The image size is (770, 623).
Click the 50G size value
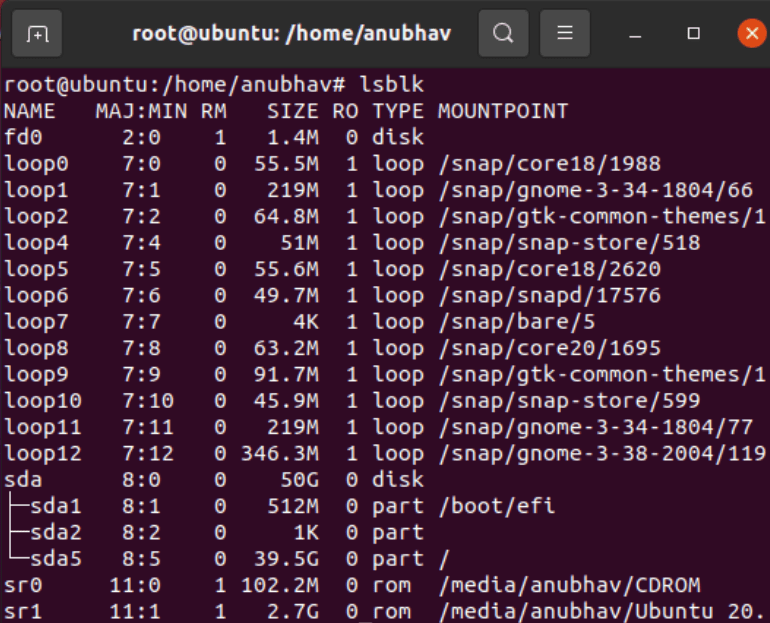[x=300, y=480]
